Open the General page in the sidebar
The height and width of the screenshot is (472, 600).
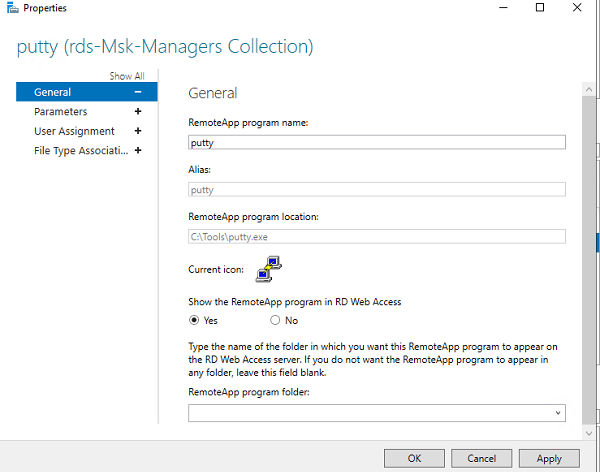tap(86, 92)
